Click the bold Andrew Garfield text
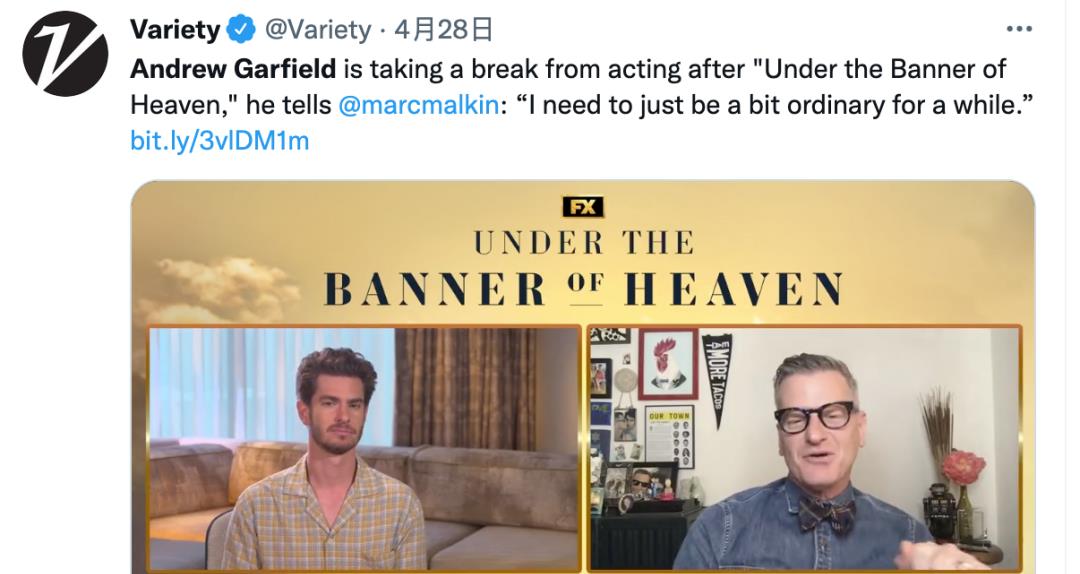The width and height of the screenshot is (1080, 574). tap(233, 69)
